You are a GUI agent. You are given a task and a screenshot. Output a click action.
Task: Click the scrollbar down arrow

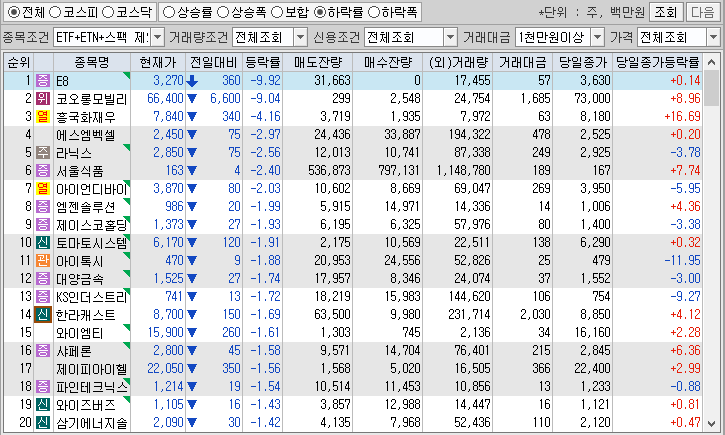[x=712, y=423]
